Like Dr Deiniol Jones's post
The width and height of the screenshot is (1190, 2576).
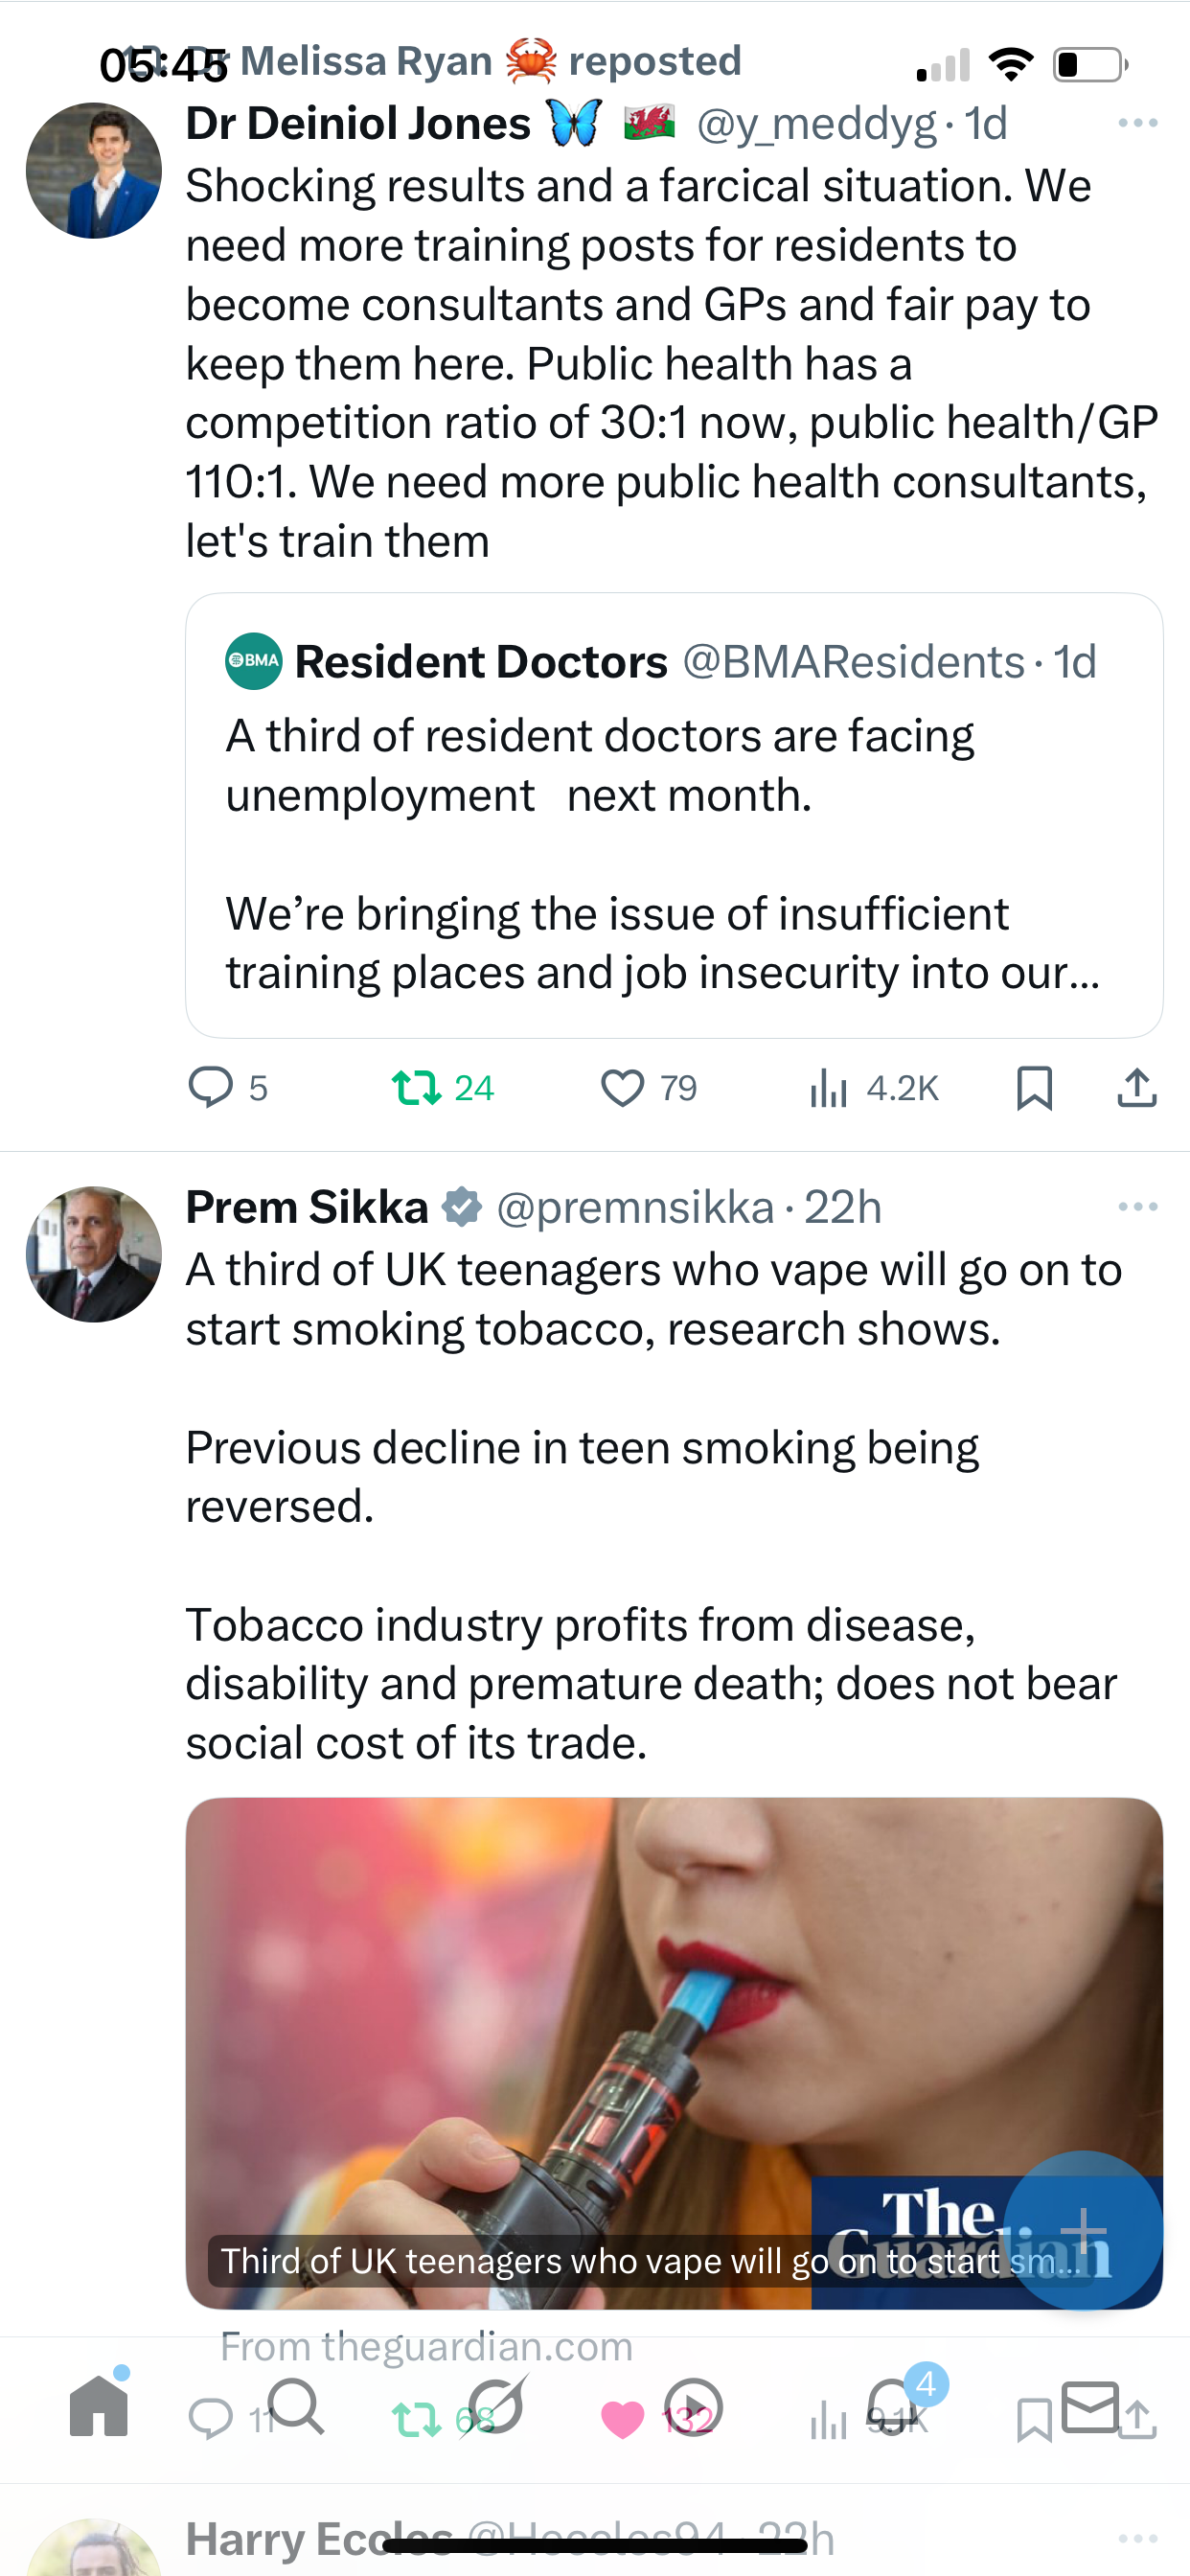click(648, 1087)
